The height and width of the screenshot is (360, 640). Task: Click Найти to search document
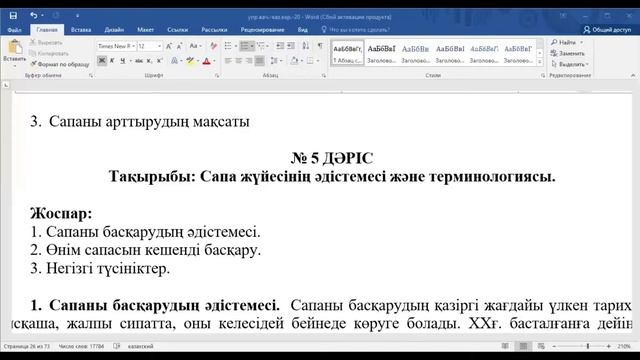(564, 42)
